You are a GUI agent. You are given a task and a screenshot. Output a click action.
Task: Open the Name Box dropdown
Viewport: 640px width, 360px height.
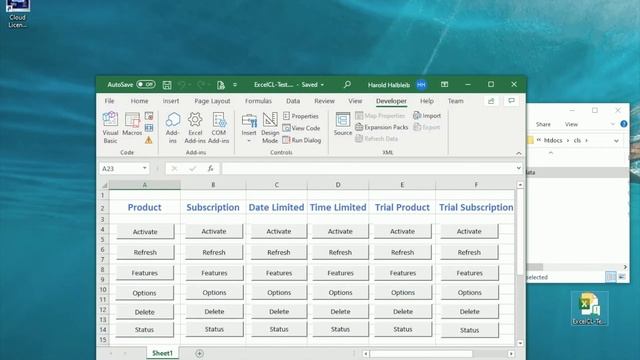(x=144, y=168)
